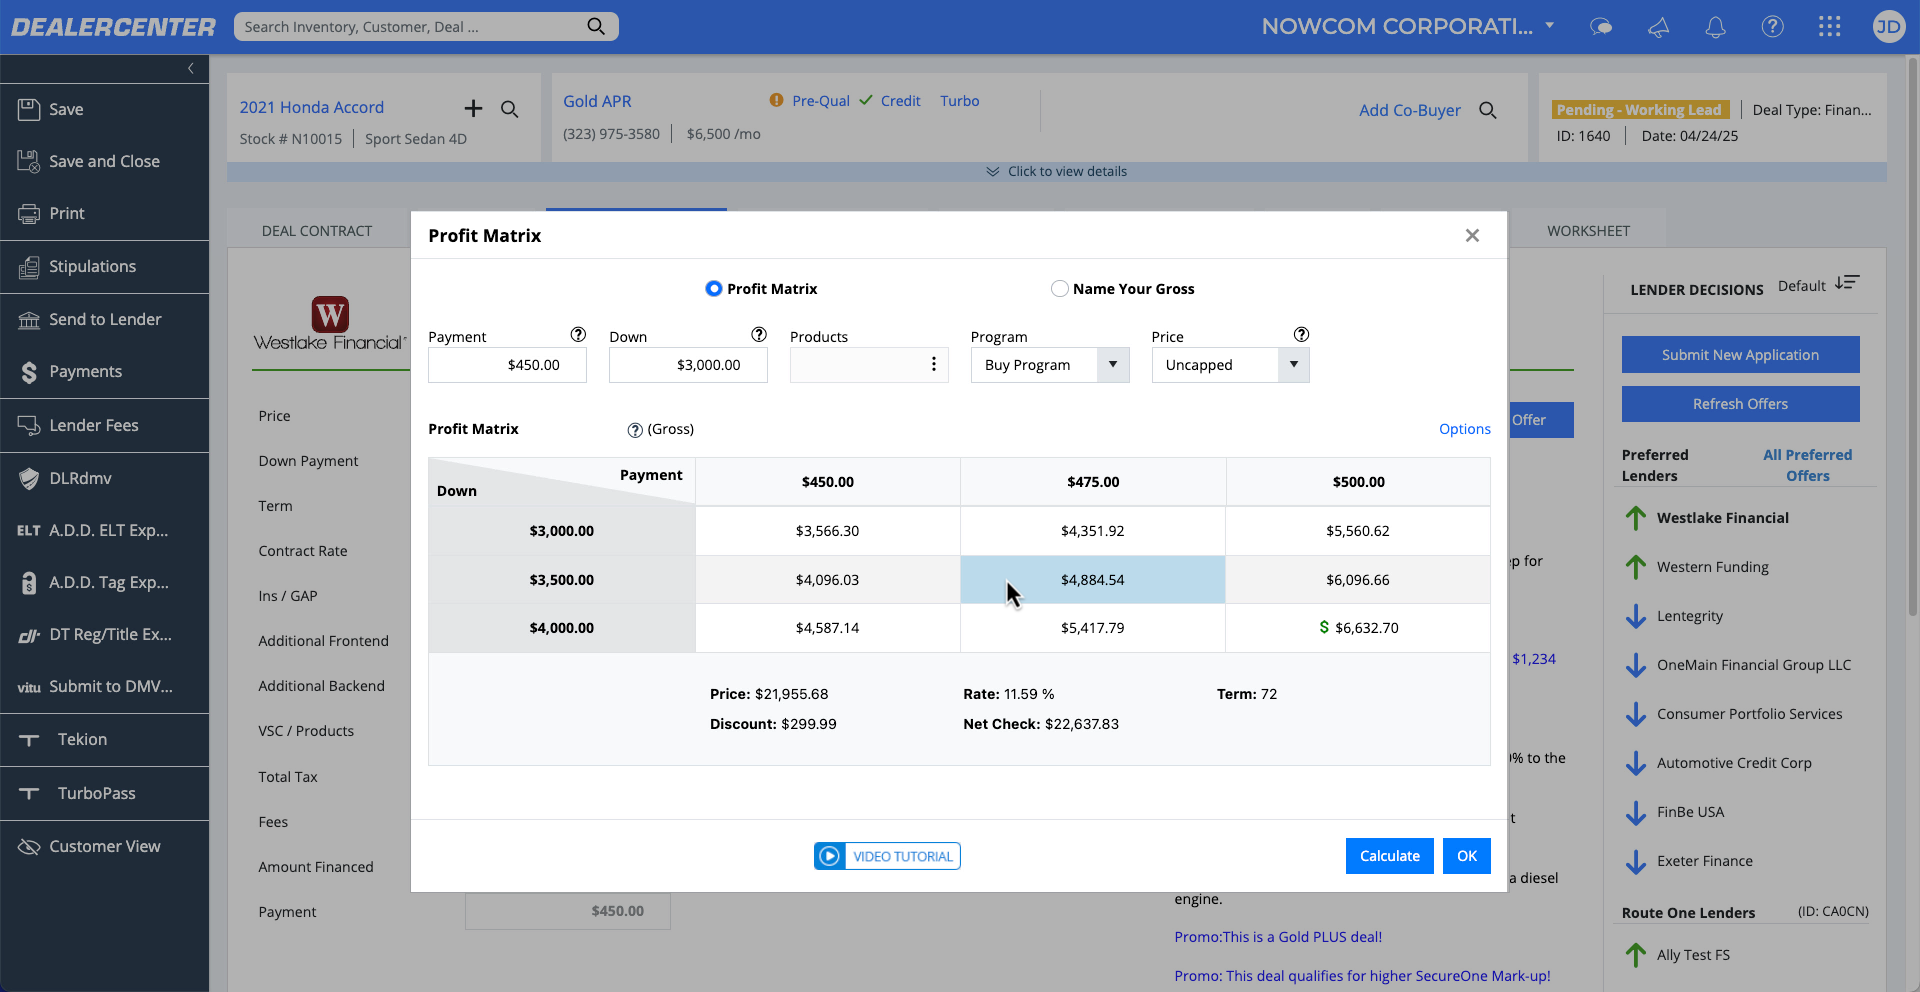The height and width of the screenshot is (992, 1920).
Task: Open the 2021 Honda Accord link
Action: [311, 107]
